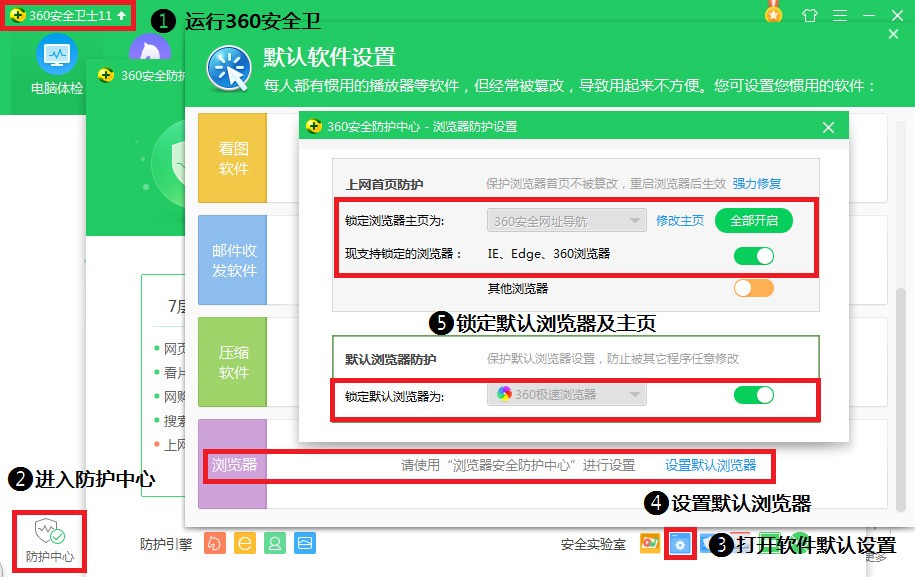Click the 默认浏览器防护 section heading
This screenshot has width=915, height=577.
390,359
